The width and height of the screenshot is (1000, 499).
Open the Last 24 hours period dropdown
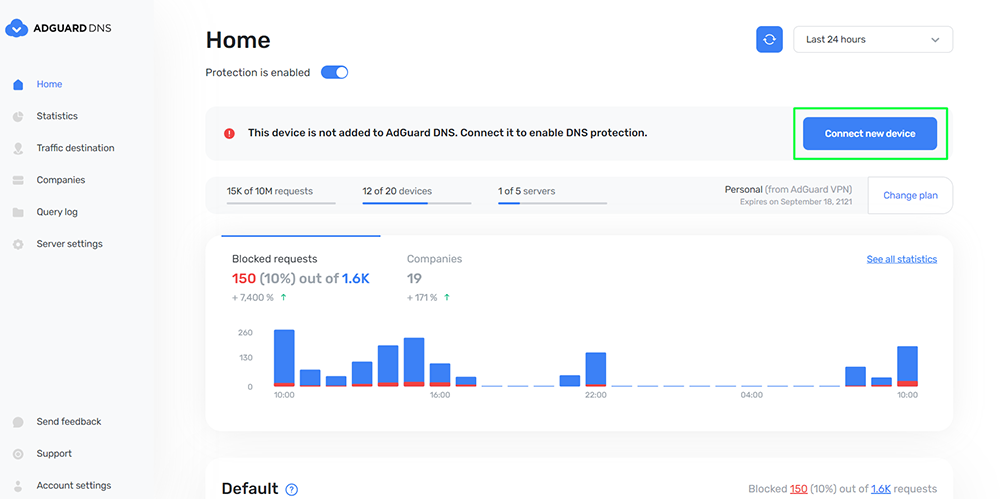coord(873,40)
